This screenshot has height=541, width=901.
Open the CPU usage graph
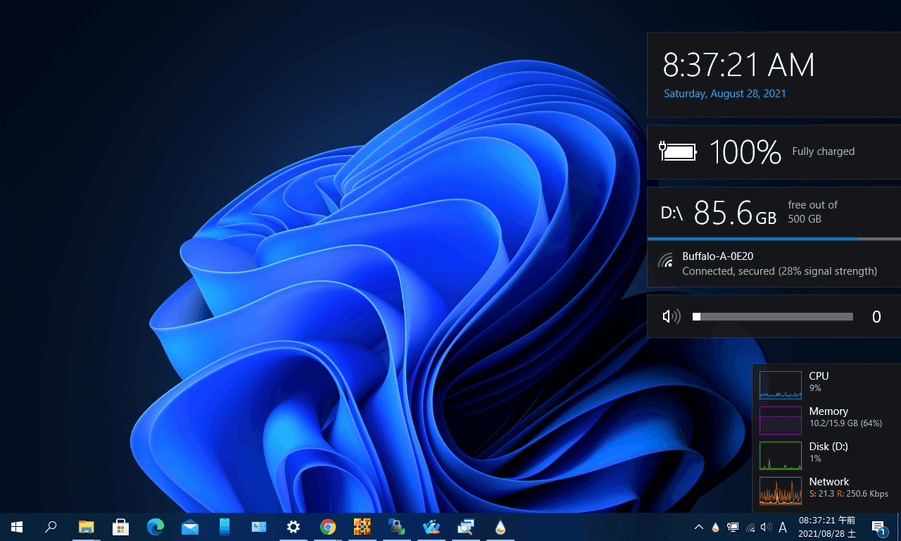coord(780,385)
